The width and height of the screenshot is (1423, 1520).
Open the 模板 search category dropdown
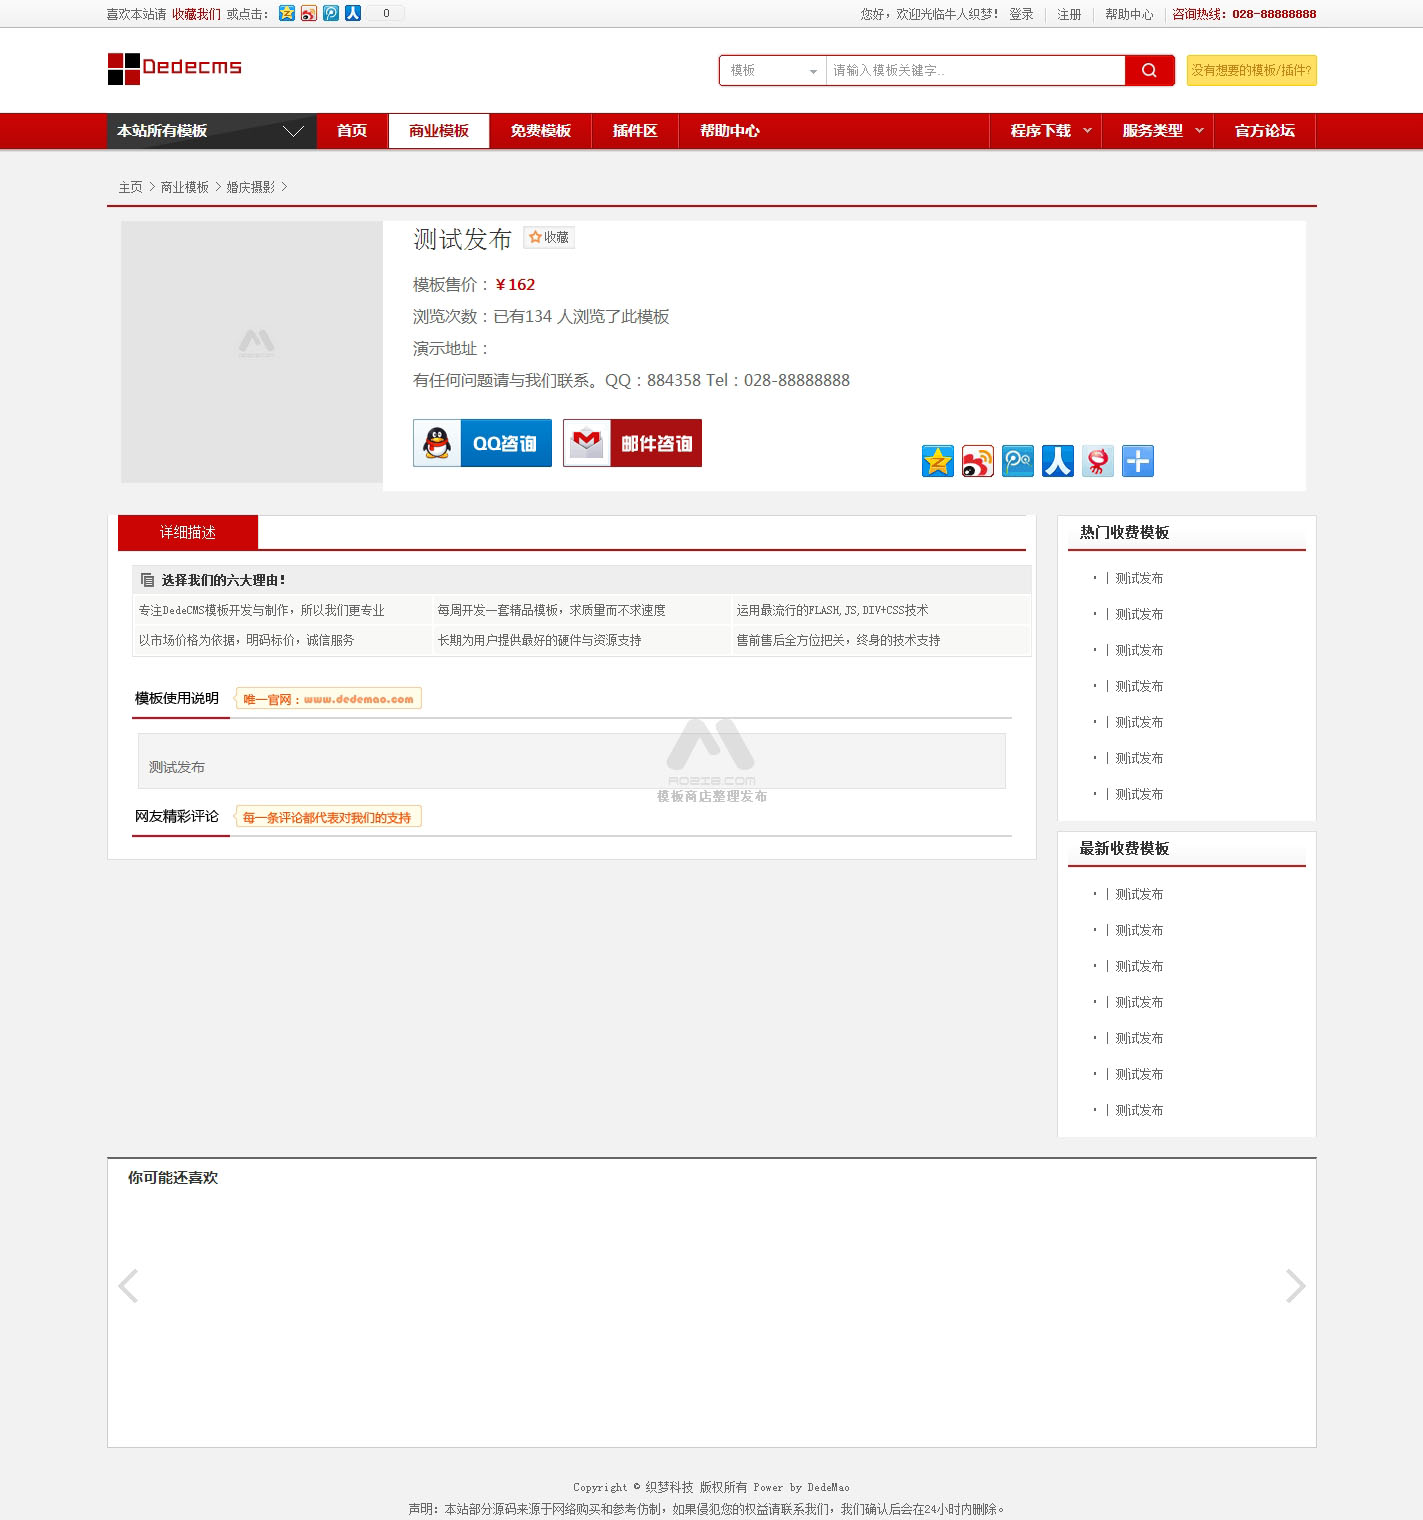(x=773, y=70)
